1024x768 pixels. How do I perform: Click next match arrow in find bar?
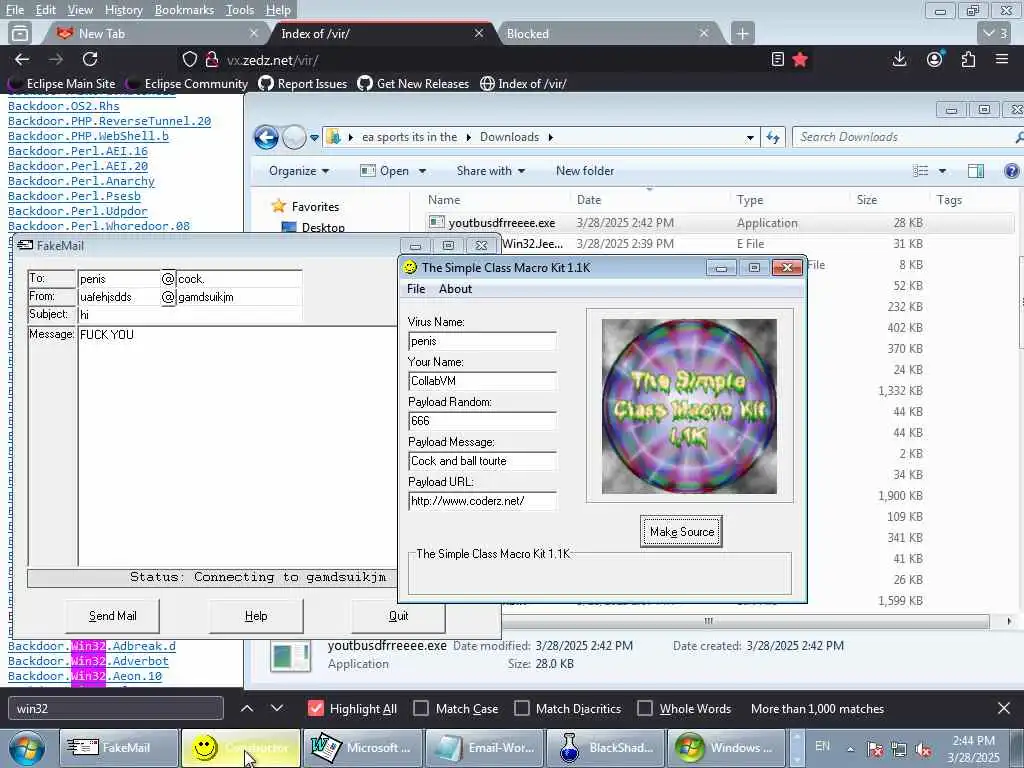click(277, 709)
